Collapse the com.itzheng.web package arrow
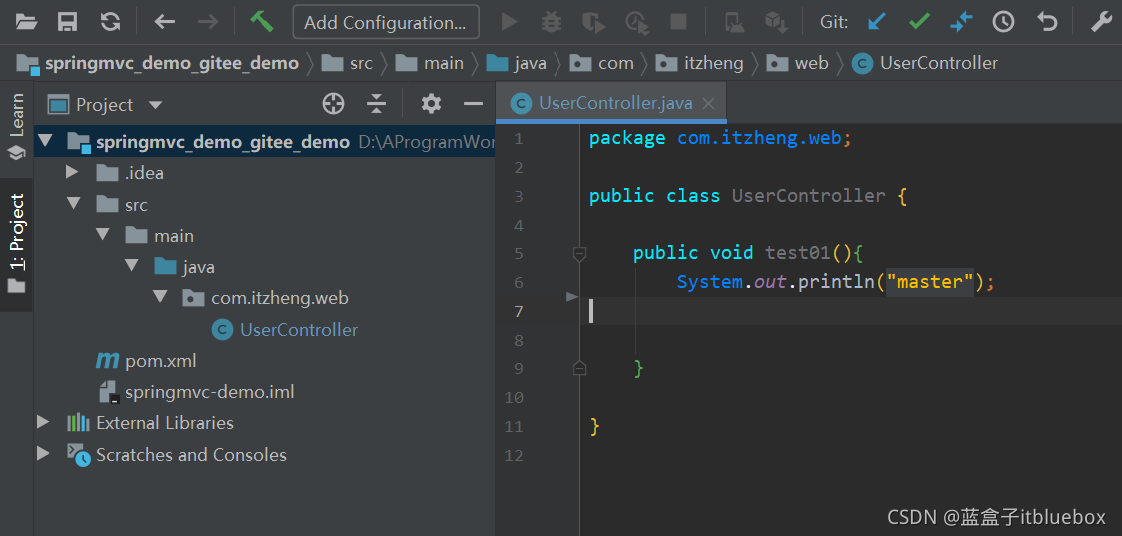The image size is (1122, 536). point(159,298)
